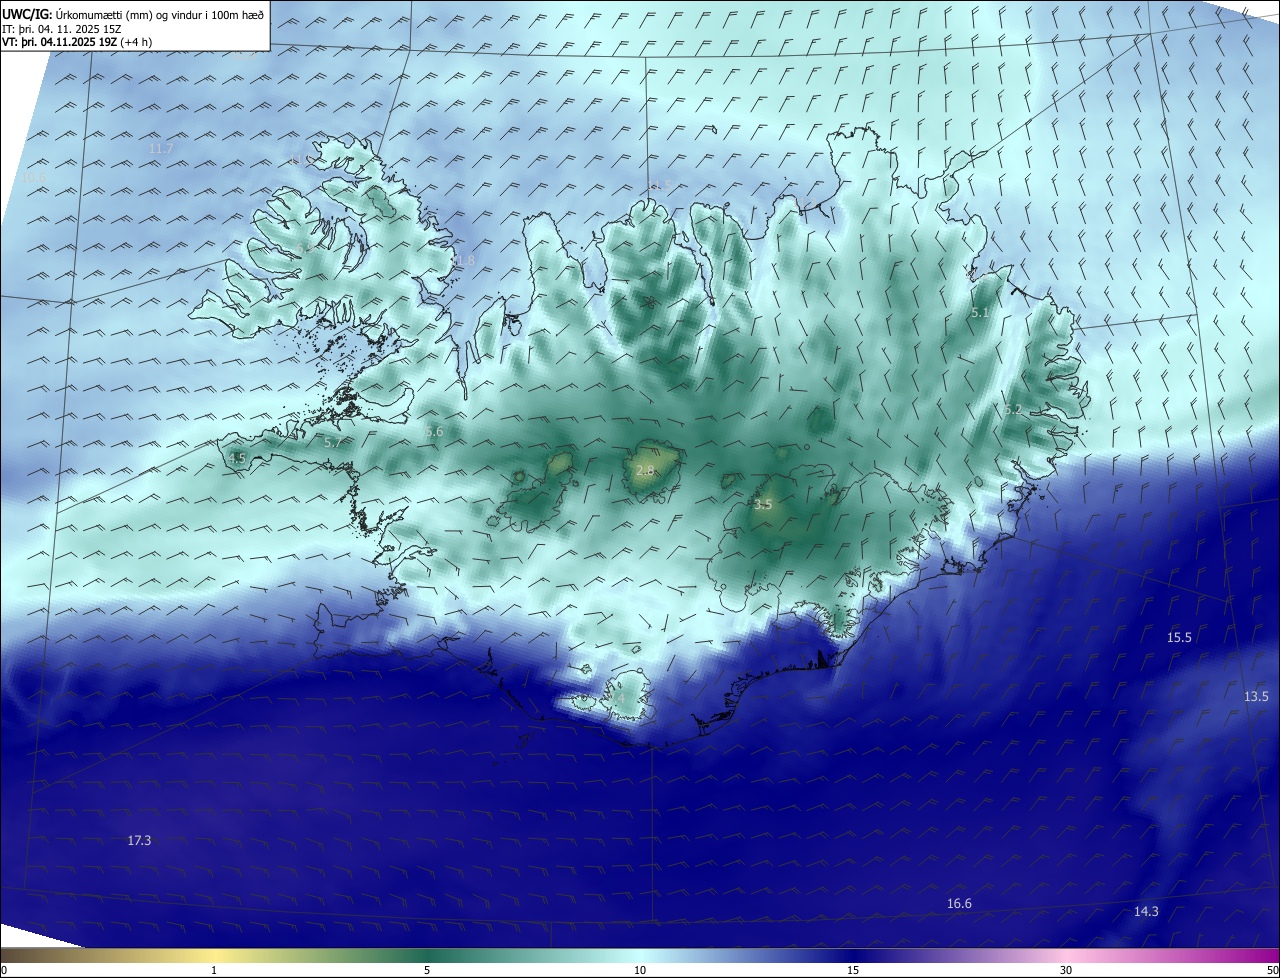The width and height of the screenshot is (1280, 978).
Task: Click the 5.6 value label on the map
Action: click(x=434, y=432)
